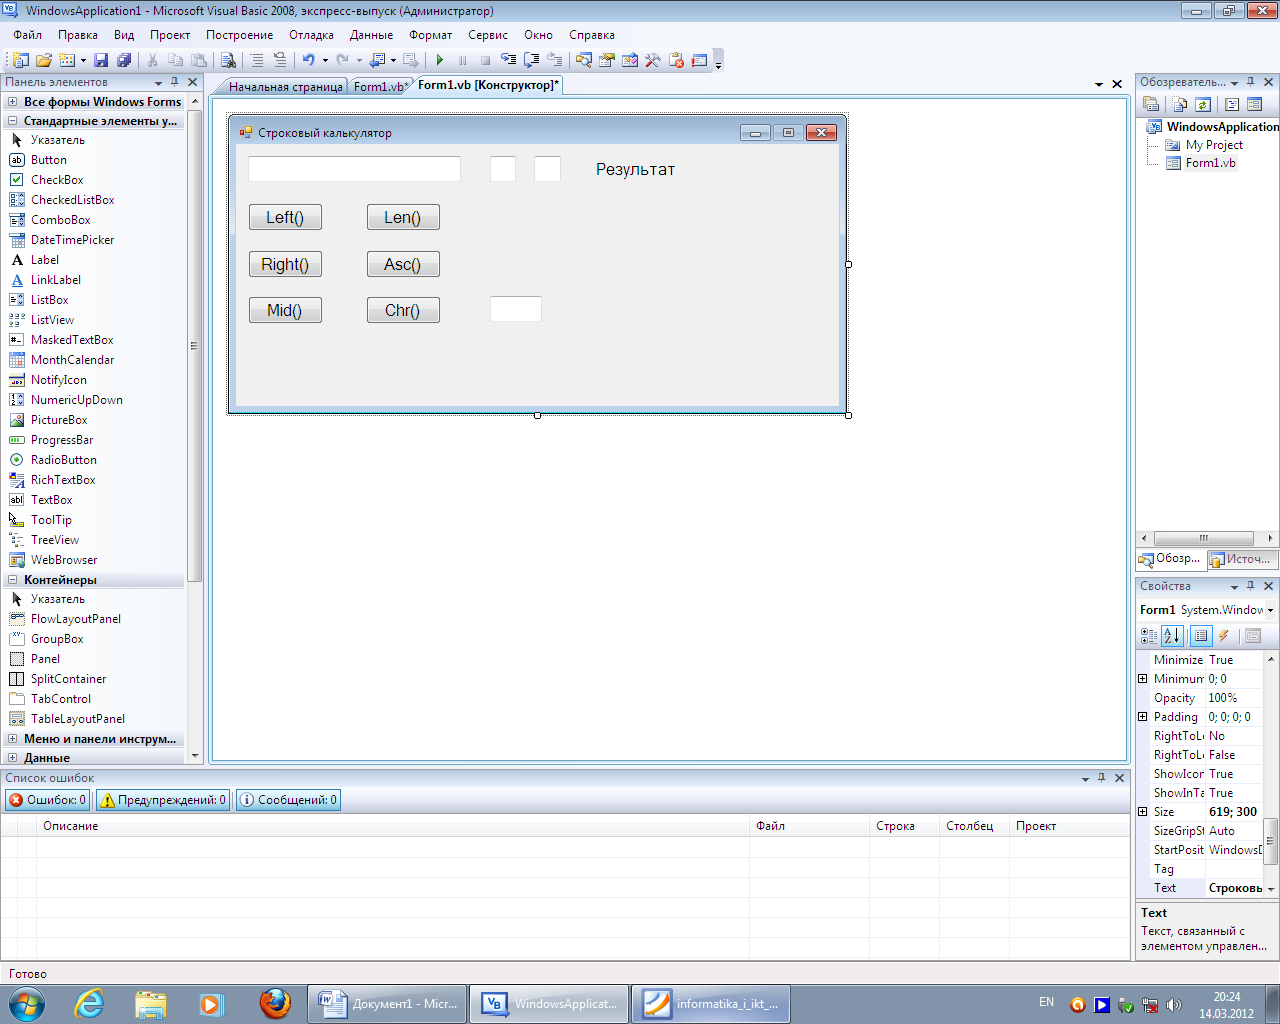Open Internet Explorer from the taskbar
1280x1024 pixels.
click(x=89, y=1003)
